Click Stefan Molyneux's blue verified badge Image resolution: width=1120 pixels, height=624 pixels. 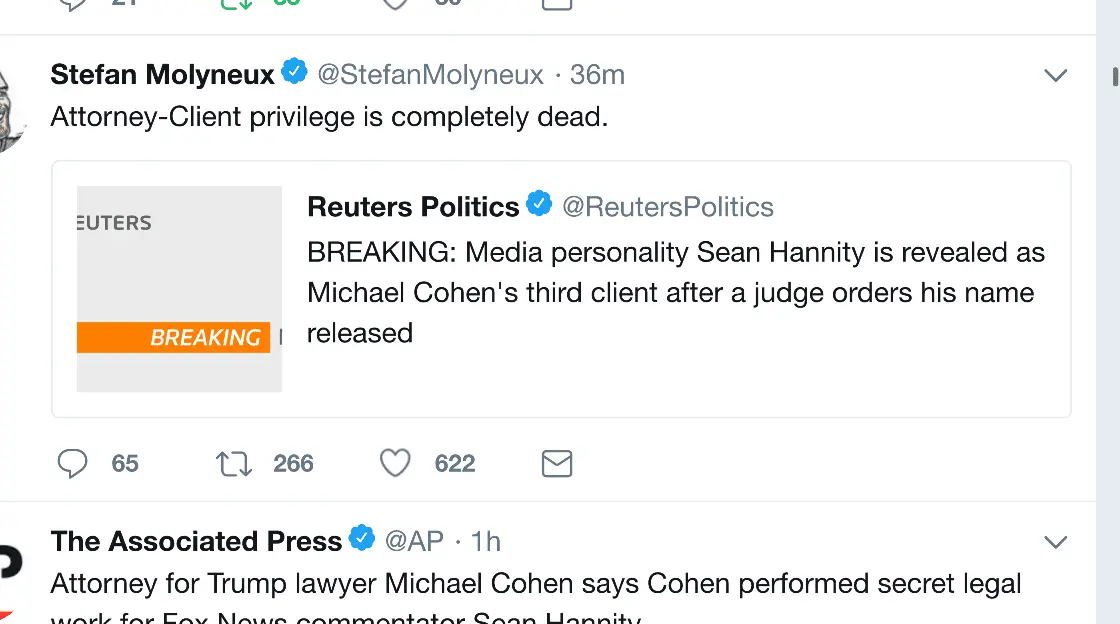pos(294,72)
